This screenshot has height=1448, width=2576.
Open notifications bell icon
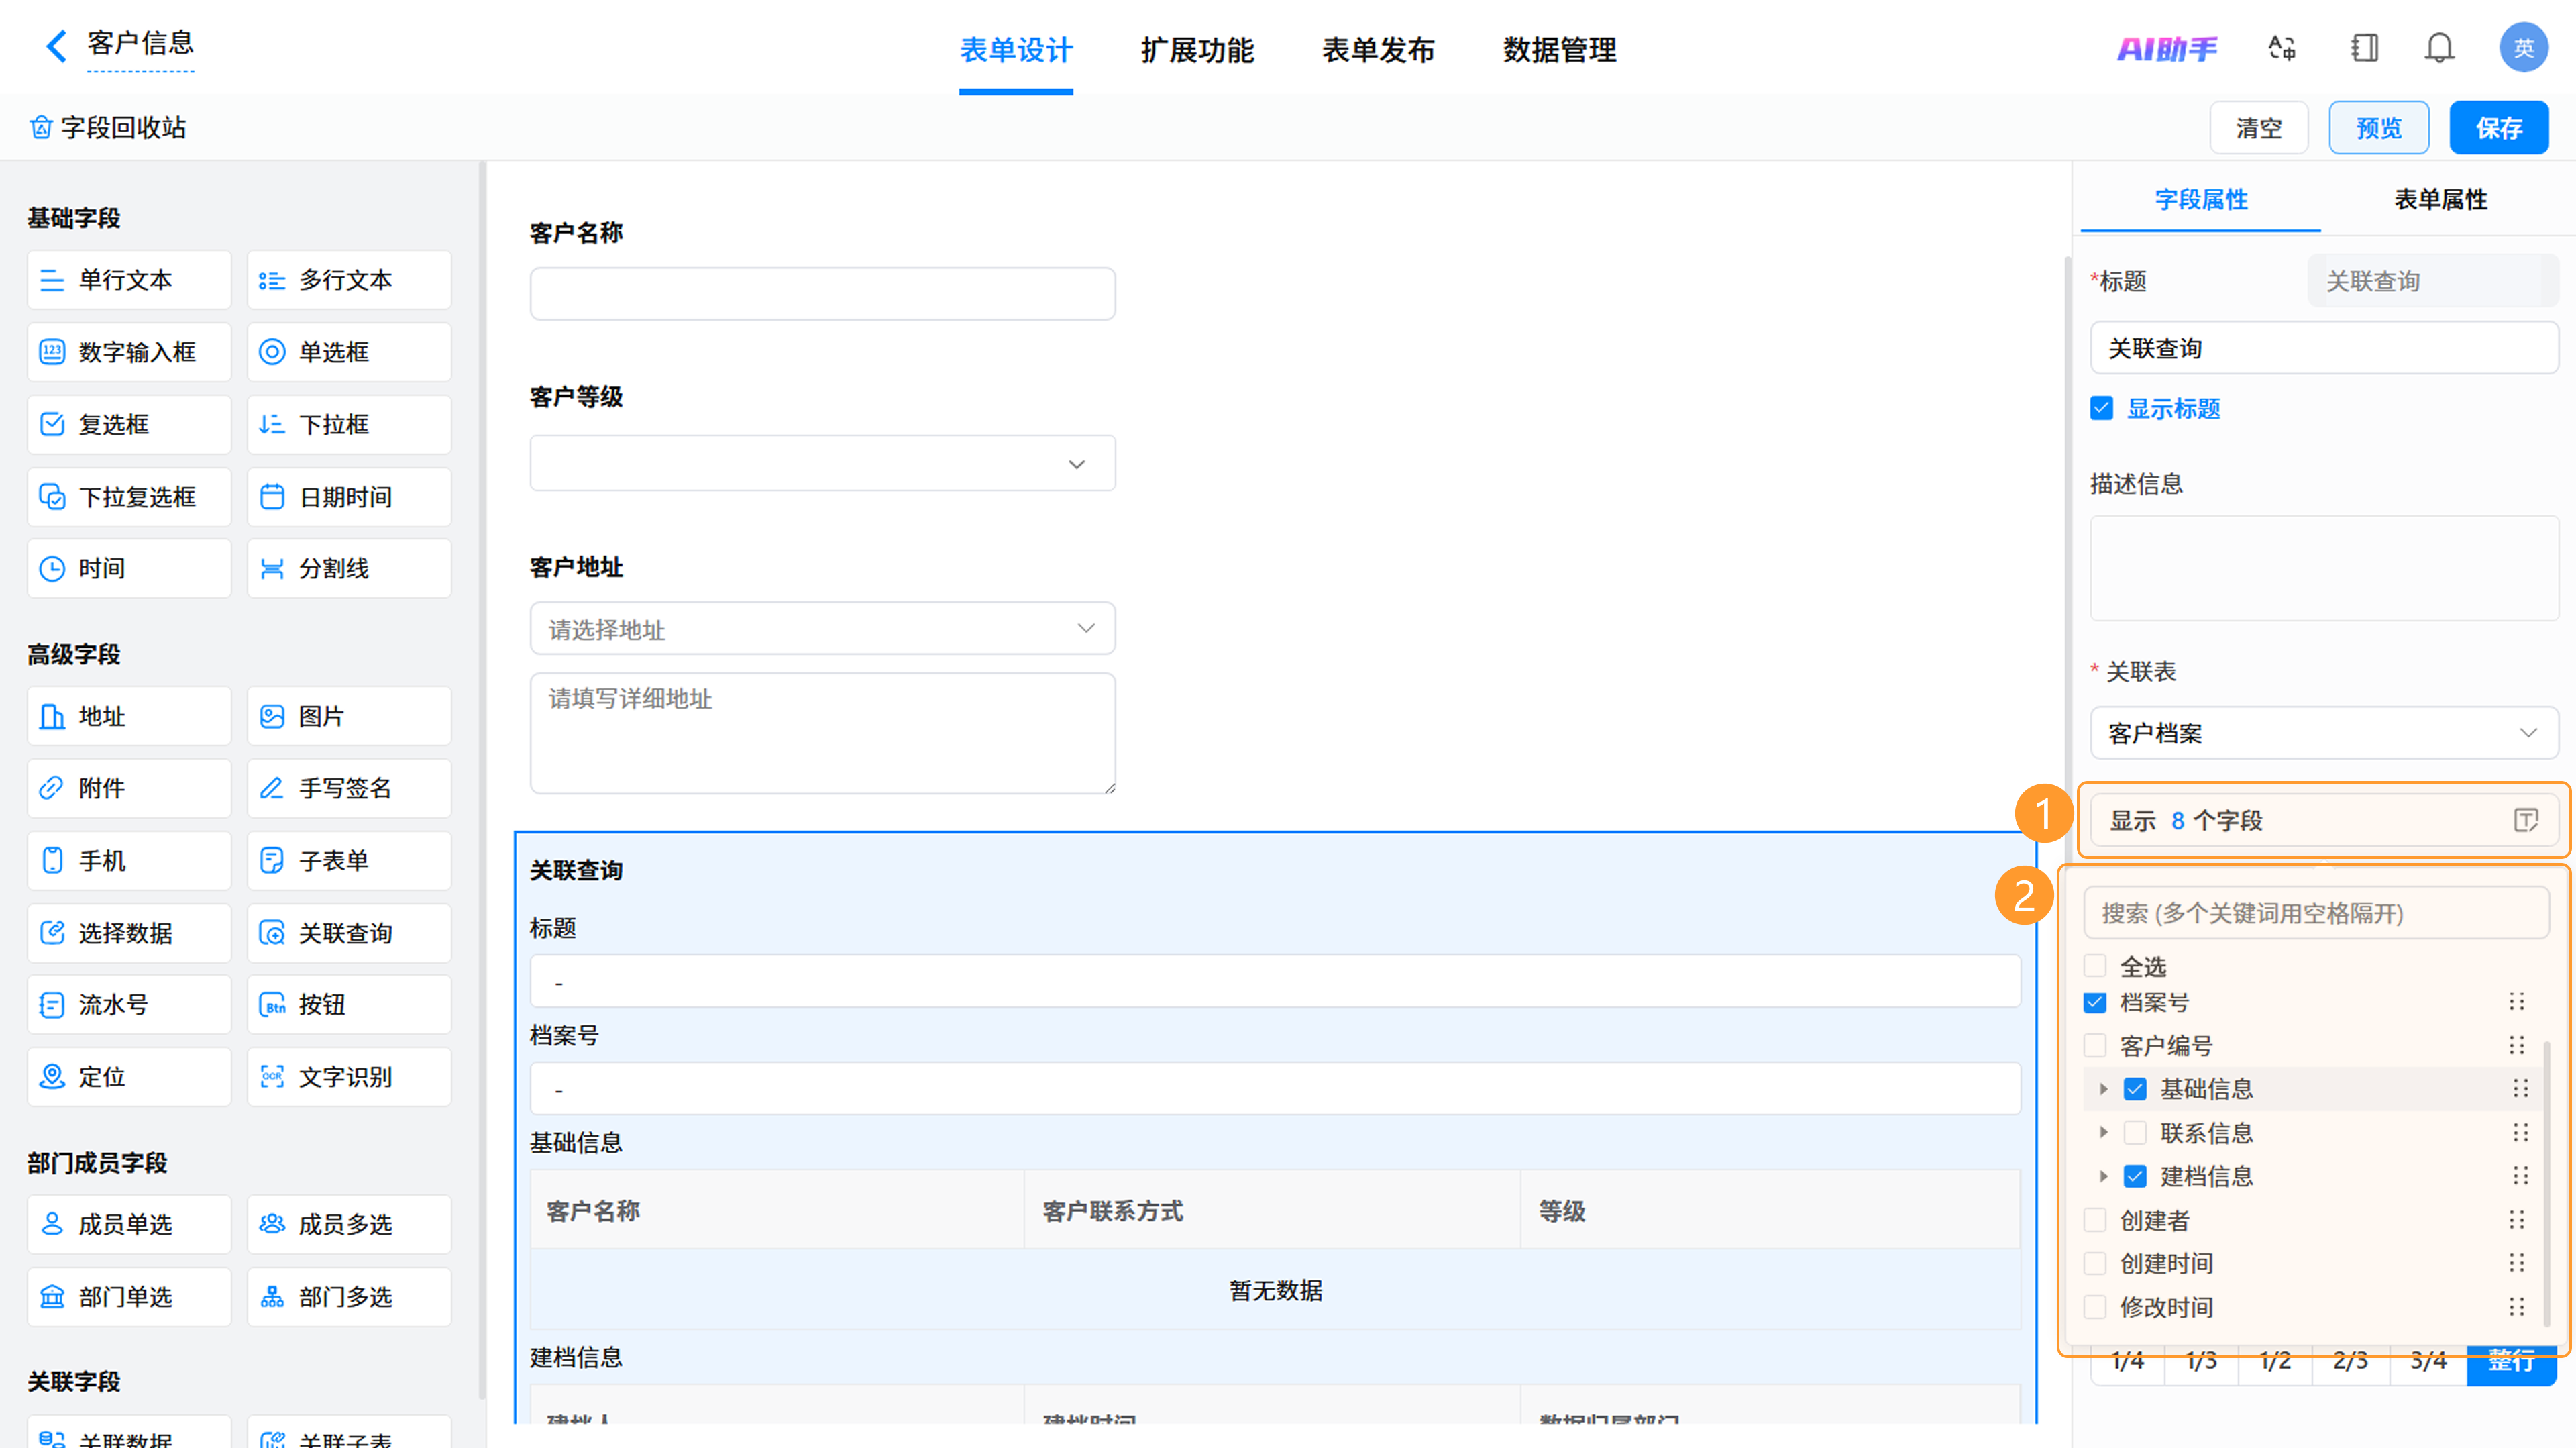coord(2440,47)
